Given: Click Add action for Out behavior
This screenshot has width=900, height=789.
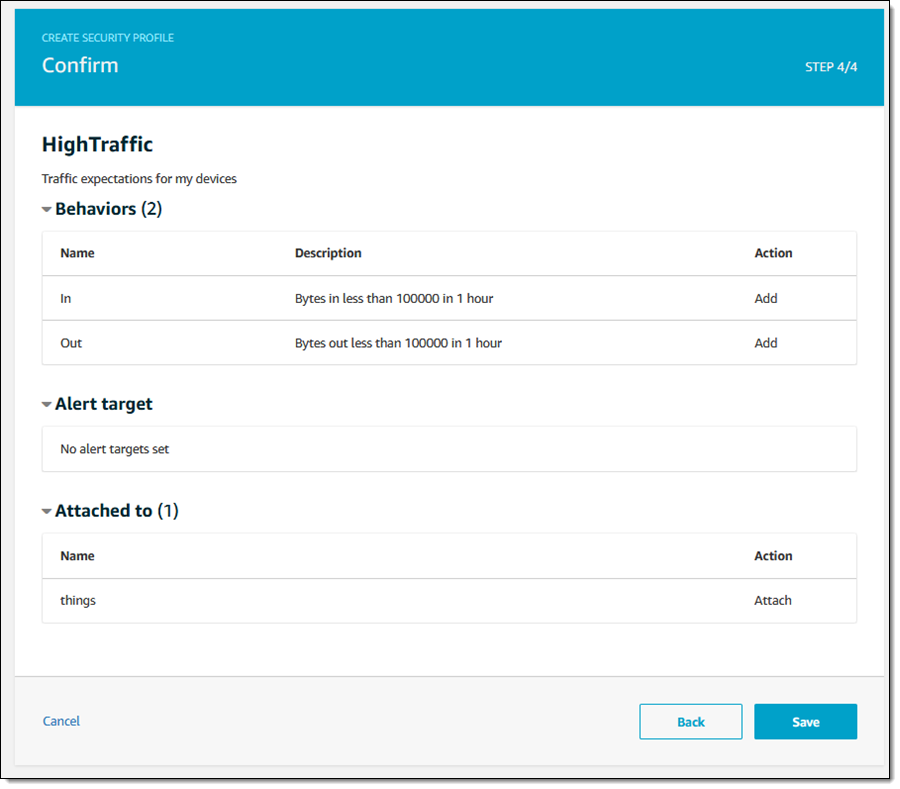Looking at the screenshot, I should tap(766, 343).
